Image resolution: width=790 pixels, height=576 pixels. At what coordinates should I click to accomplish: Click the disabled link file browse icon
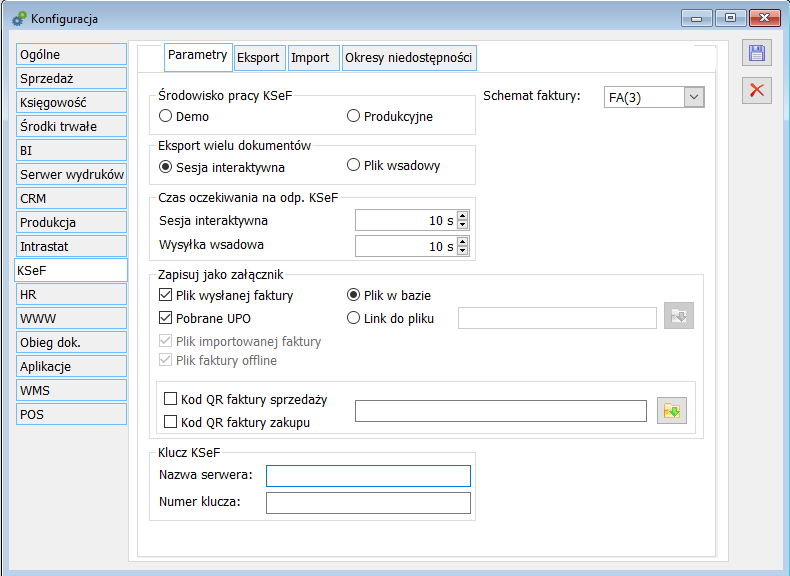(679, 316)
